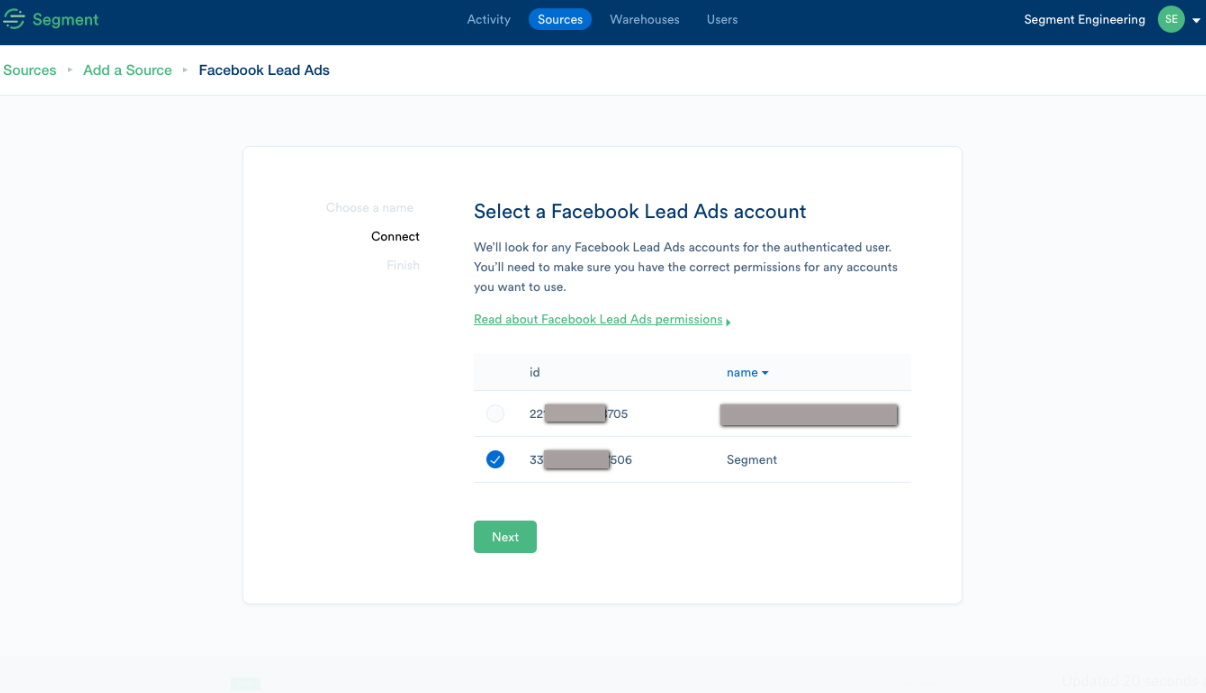Click the Sources breadcrumb link
Image resolution: width=1206 pixels, height=693 pixels.
tap(30, 70)
